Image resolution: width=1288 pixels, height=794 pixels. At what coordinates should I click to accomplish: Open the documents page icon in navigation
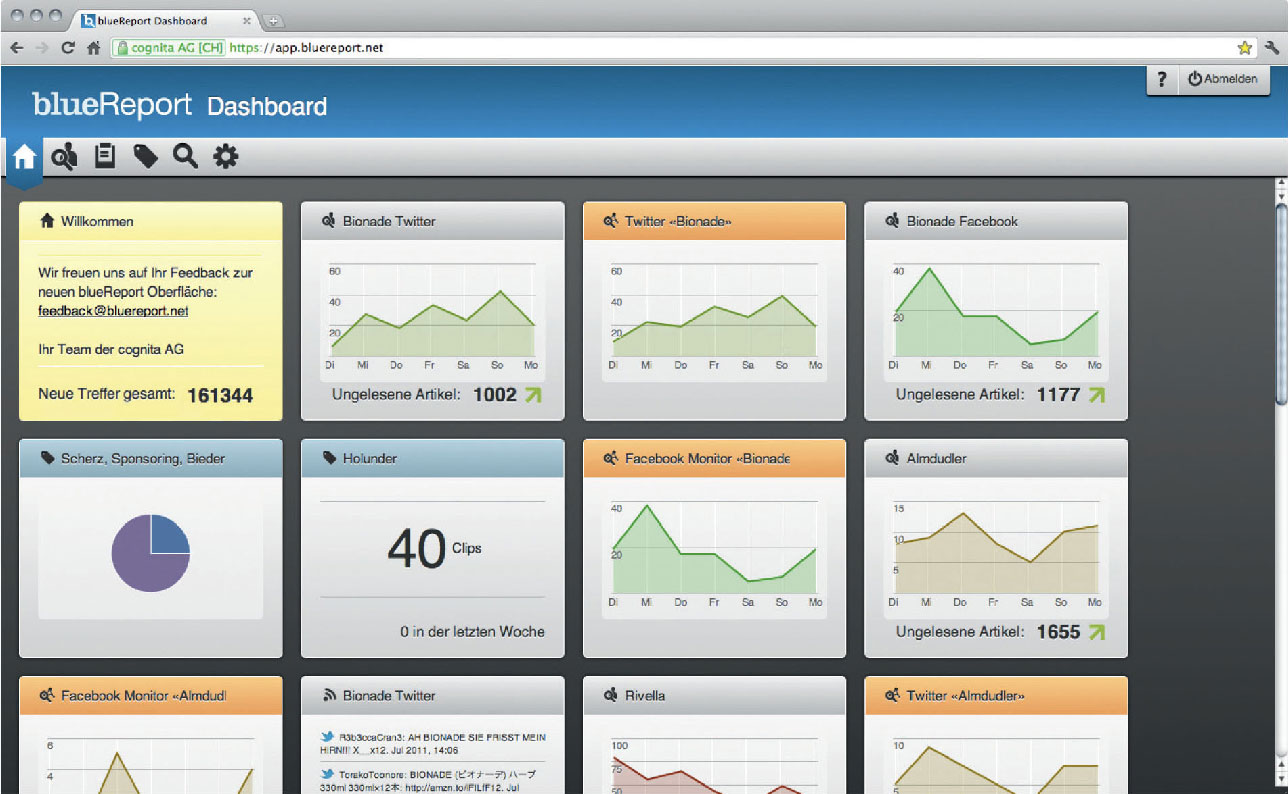click(x=105, y=156)
